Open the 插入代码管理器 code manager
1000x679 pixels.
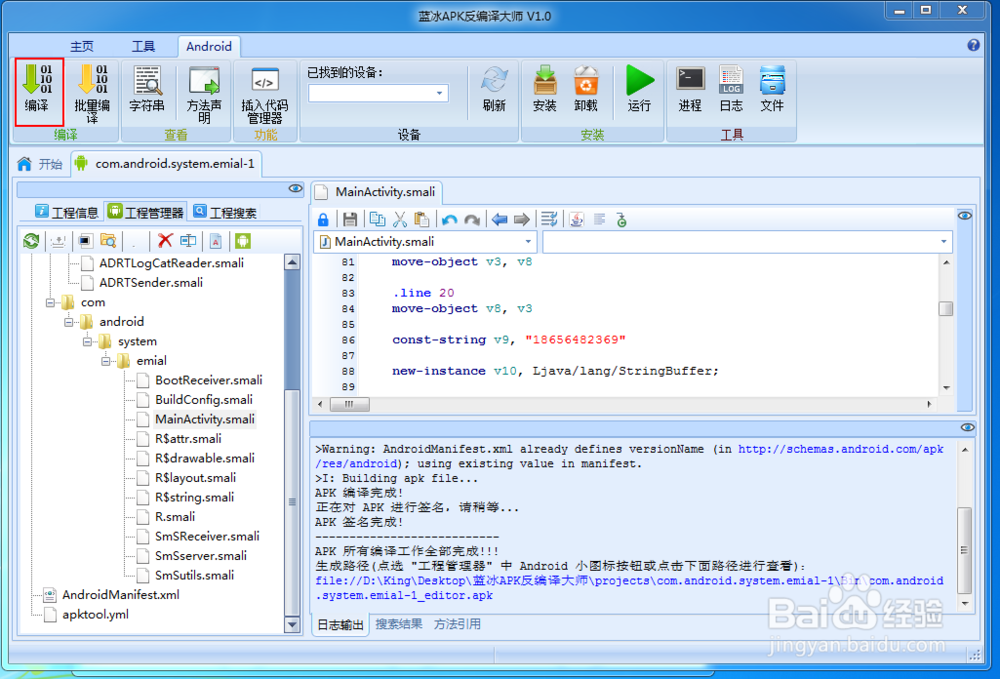265,94
